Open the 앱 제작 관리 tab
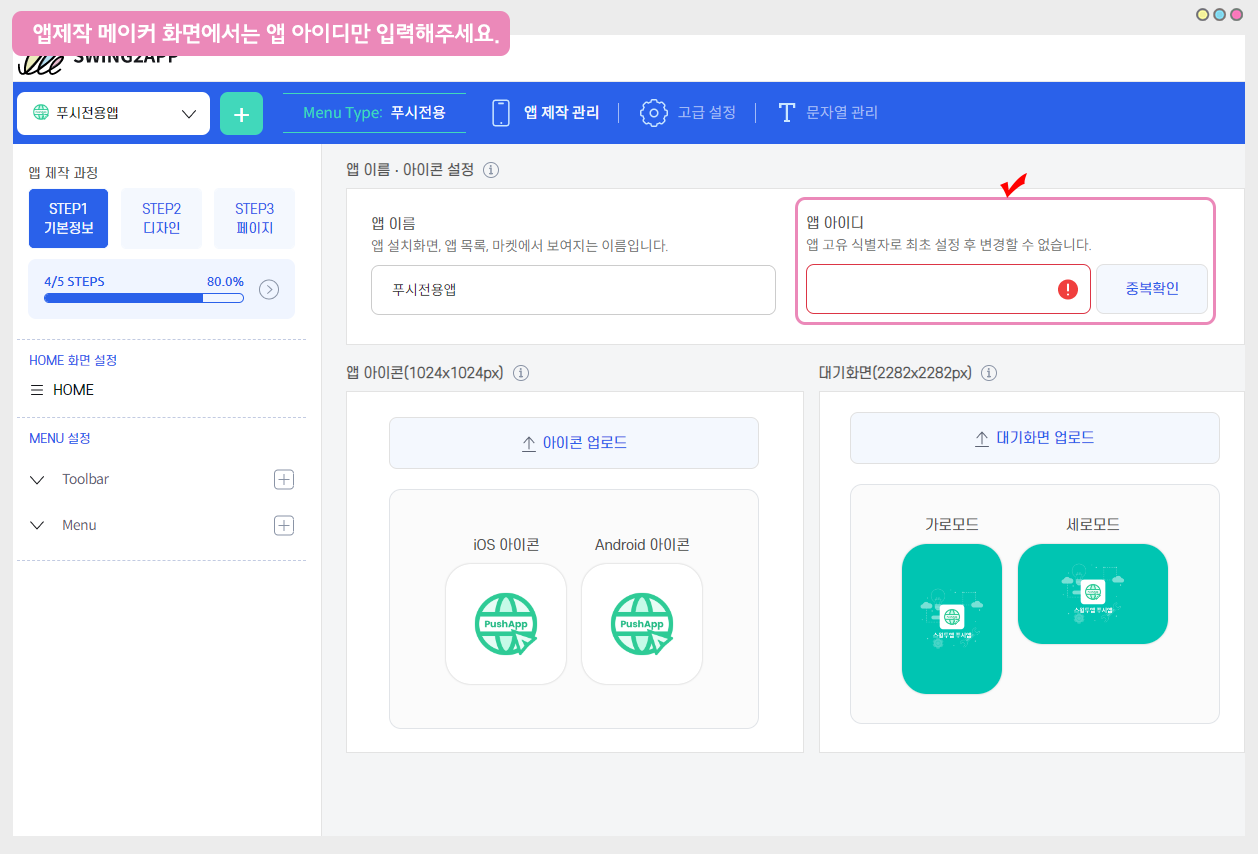 click(546, 113)
